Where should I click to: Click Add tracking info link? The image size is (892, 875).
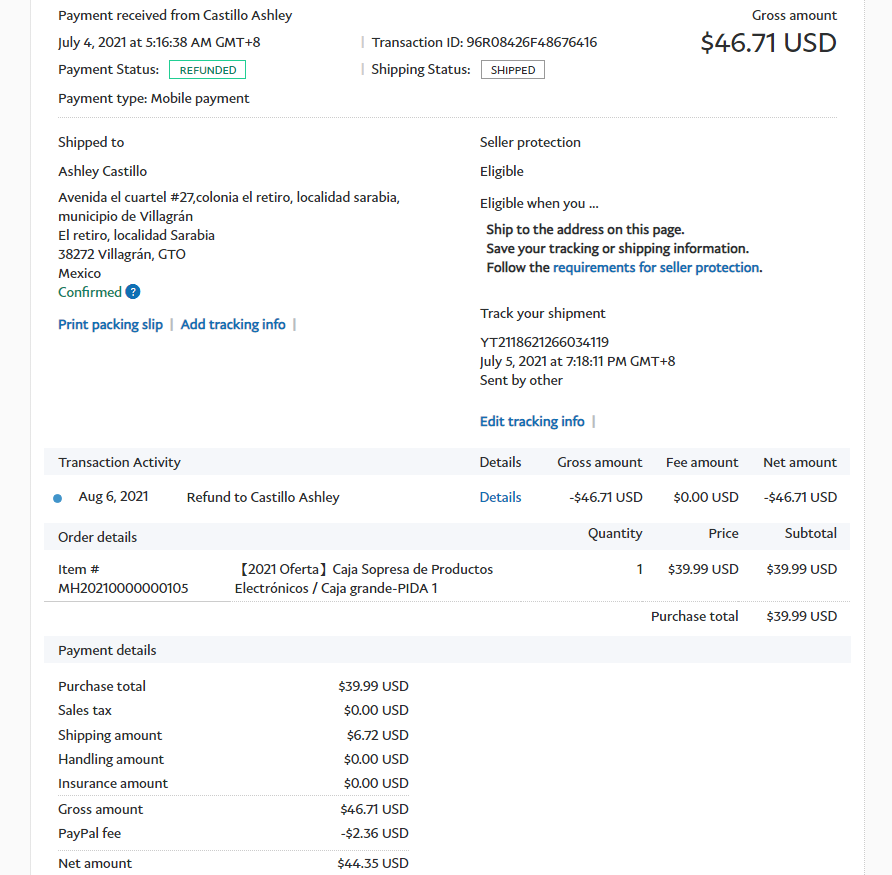pyautogui.click(x=233, y=324)
